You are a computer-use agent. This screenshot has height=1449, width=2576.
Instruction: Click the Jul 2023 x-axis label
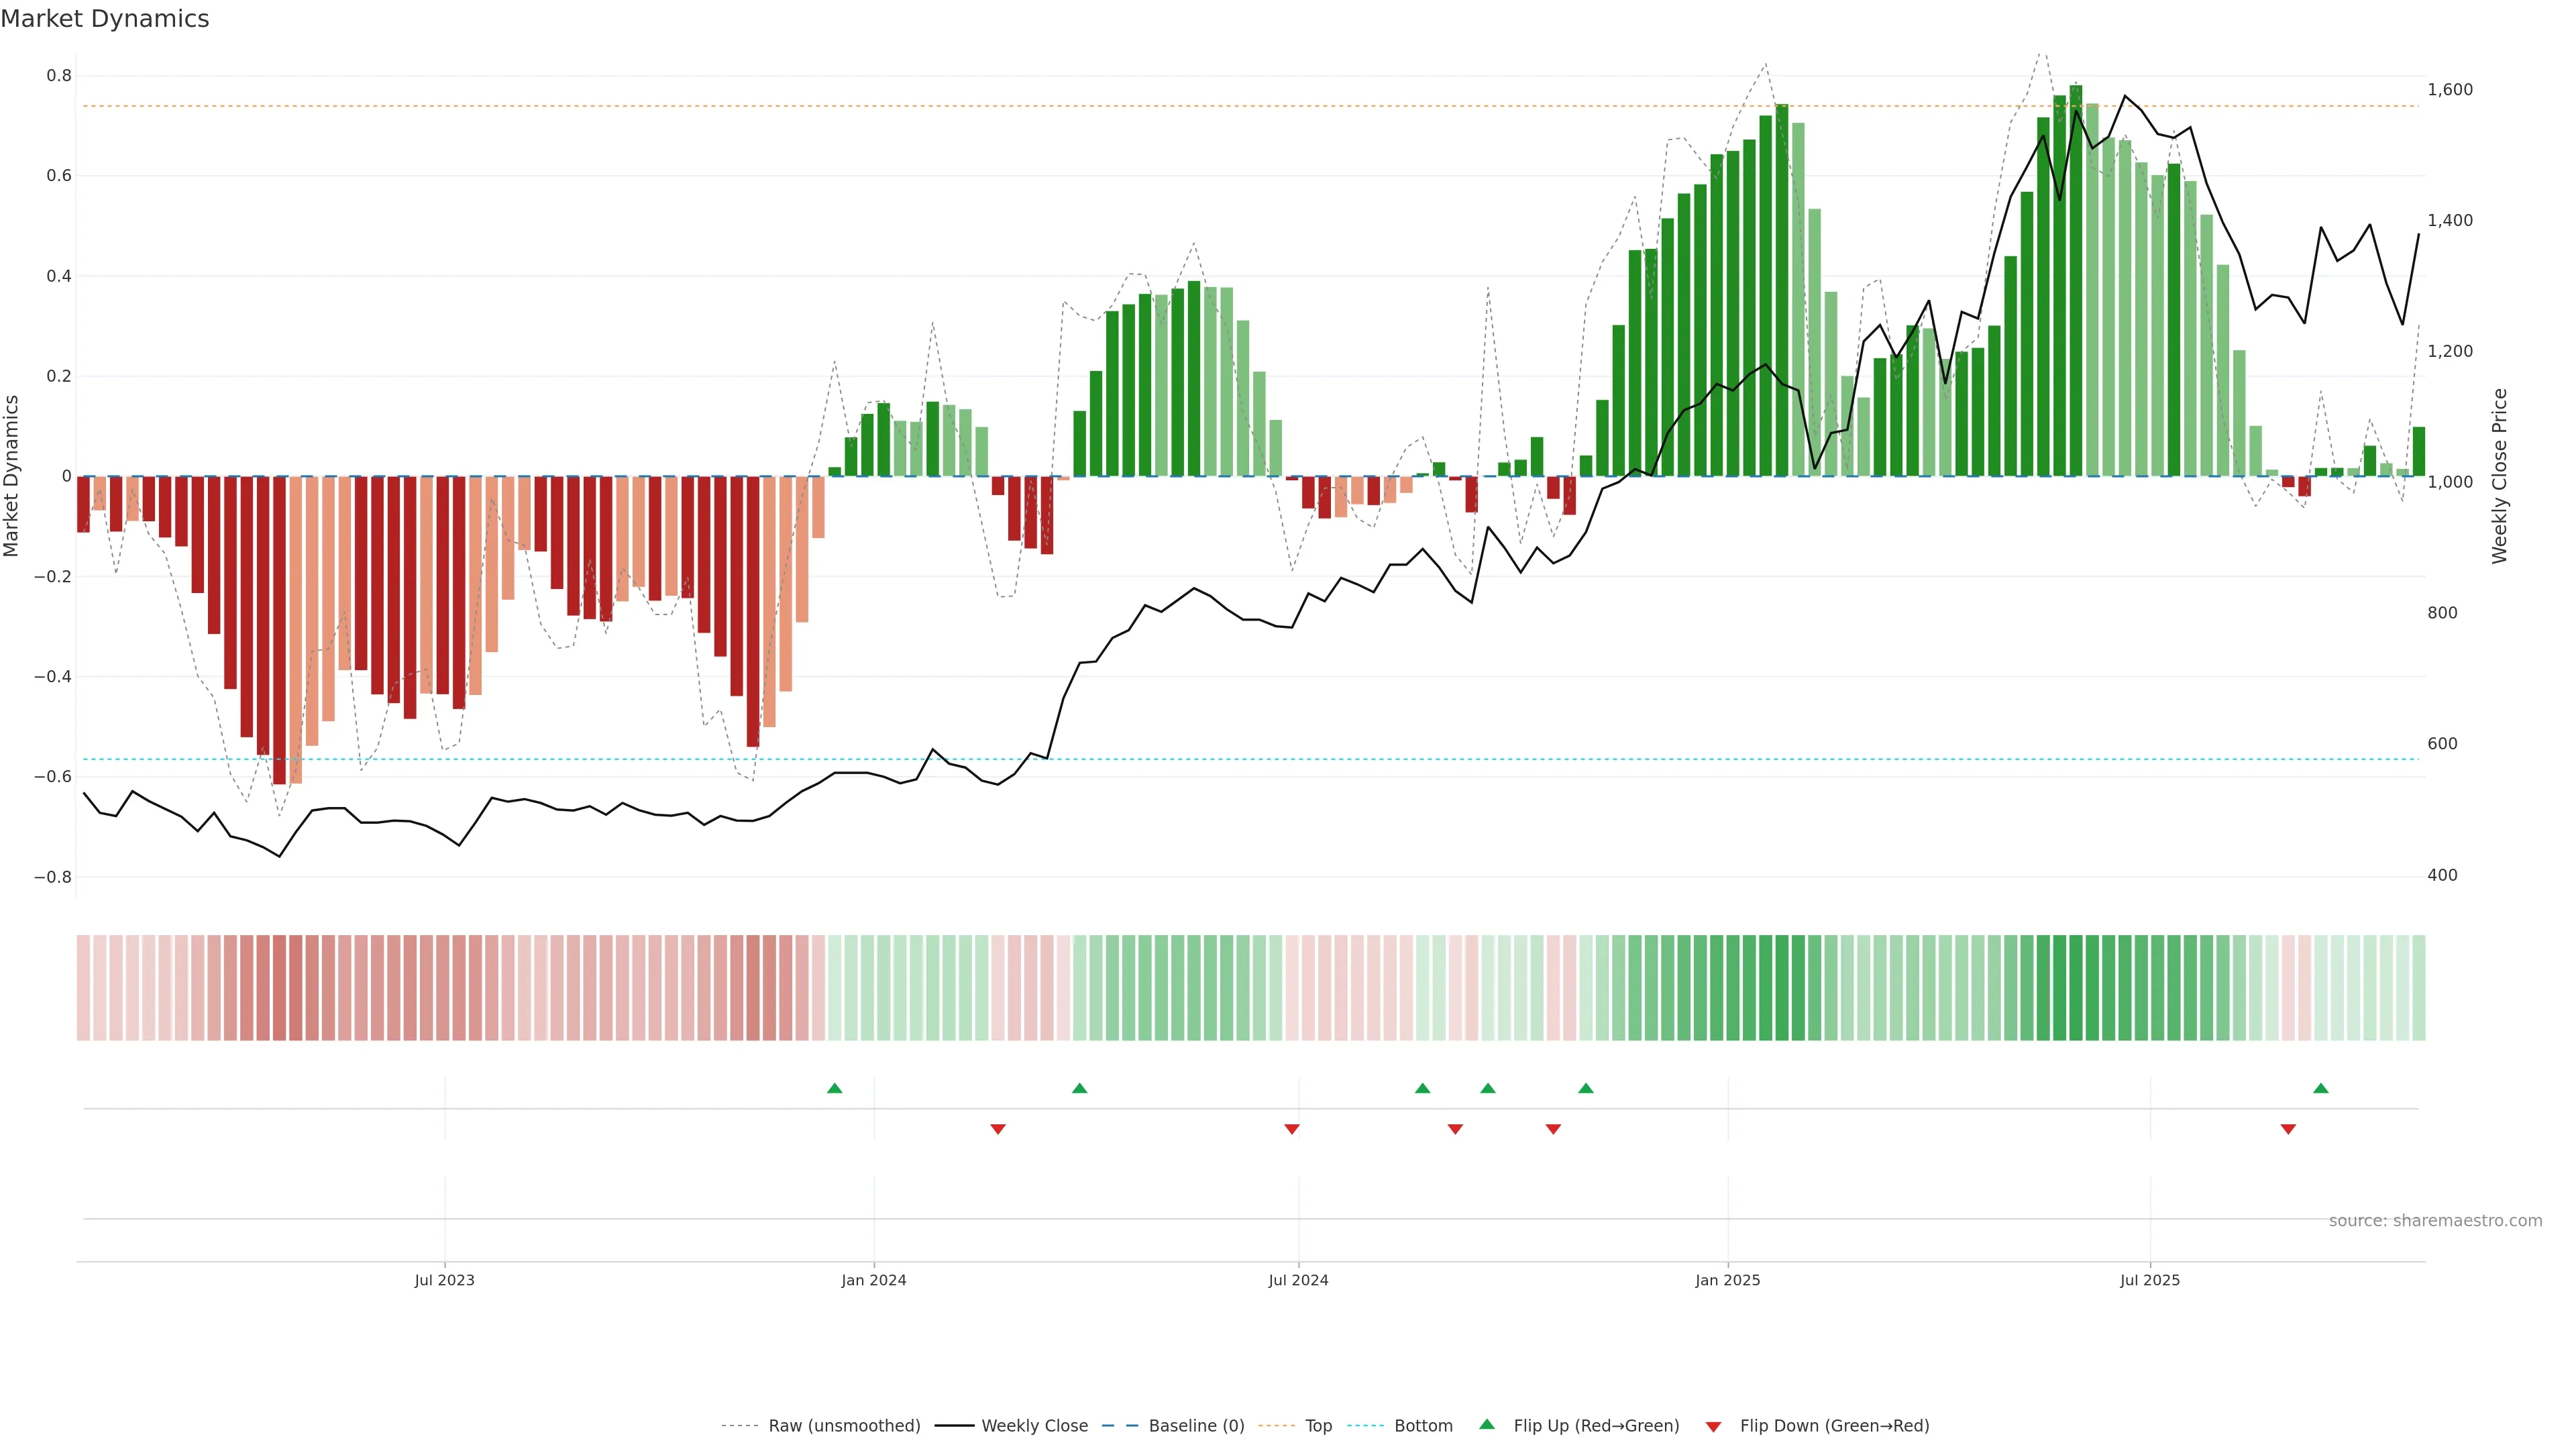(444, 1280)
